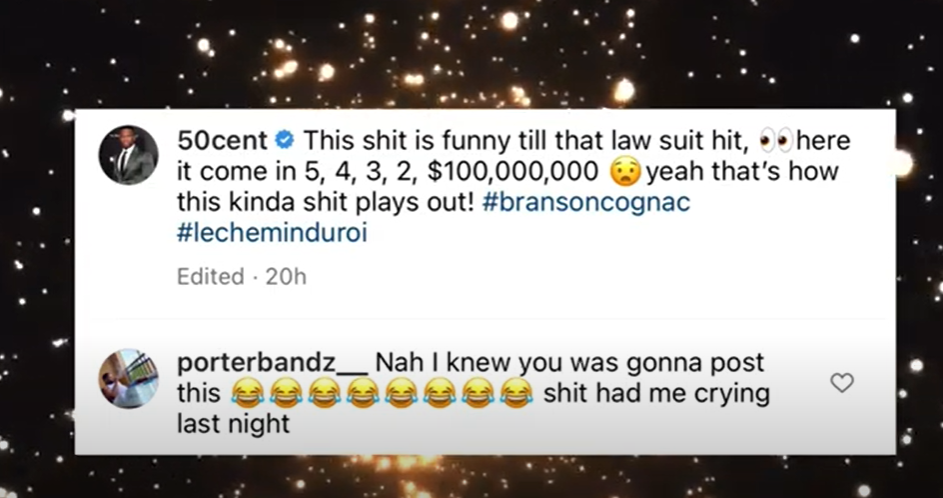Click the blue verified badge

pos(284,141)
